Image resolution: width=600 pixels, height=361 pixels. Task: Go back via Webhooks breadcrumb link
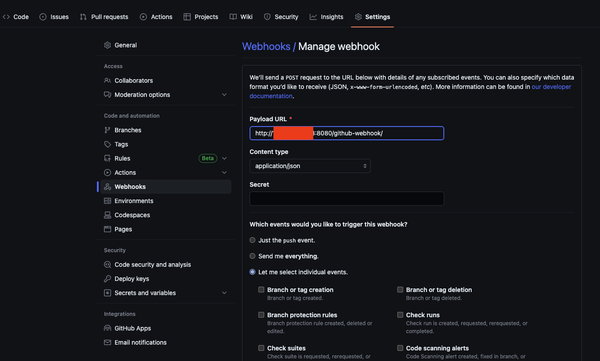(266, 46)
